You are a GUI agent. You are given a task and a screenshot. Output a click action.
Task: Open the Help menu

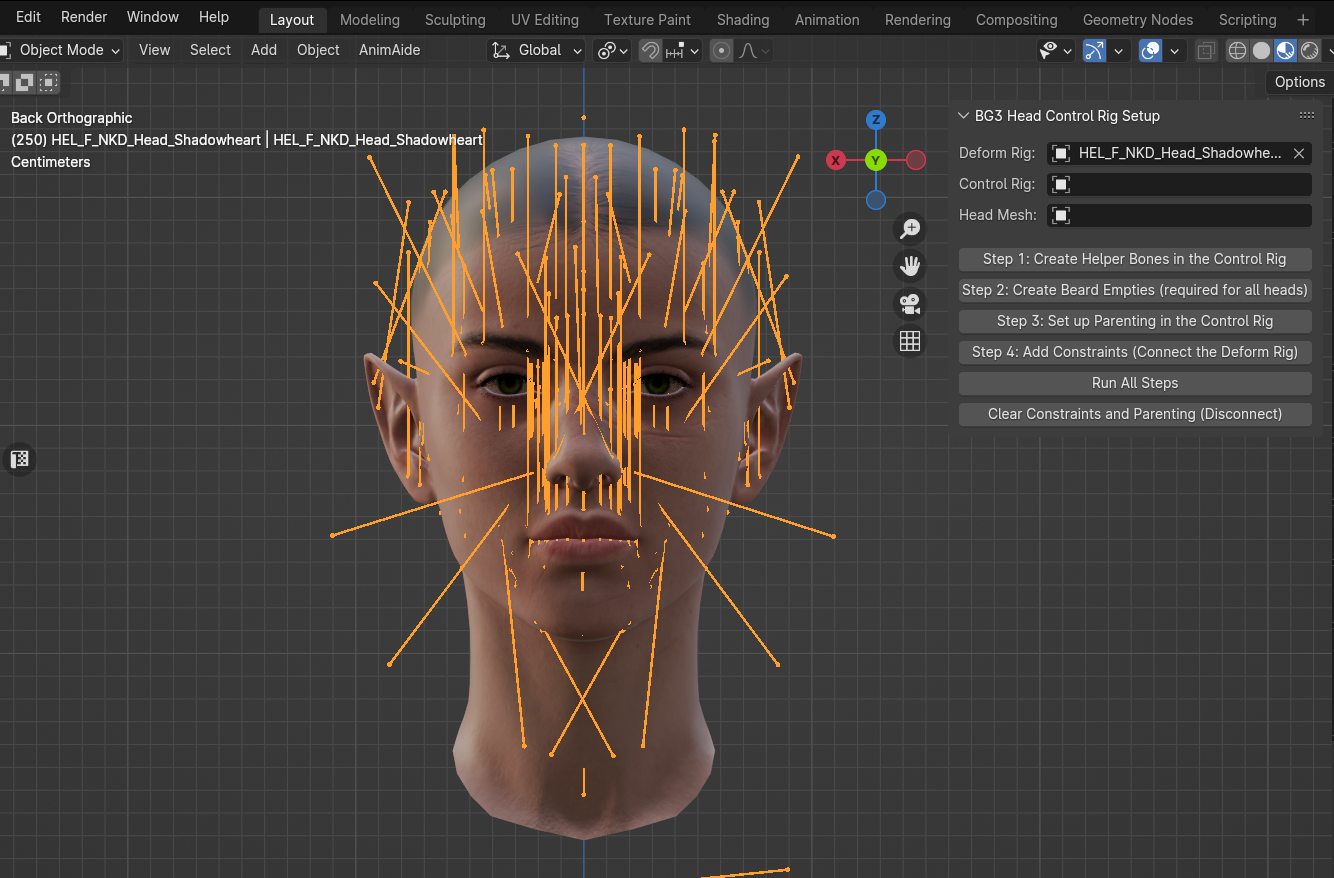(214, 17)
